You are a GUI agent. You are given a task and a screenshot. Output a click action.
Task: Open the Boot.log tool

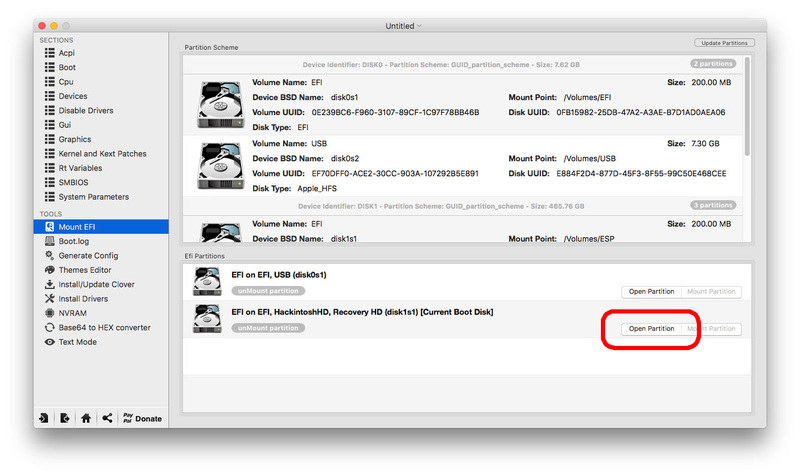click(x=73, y=241)
